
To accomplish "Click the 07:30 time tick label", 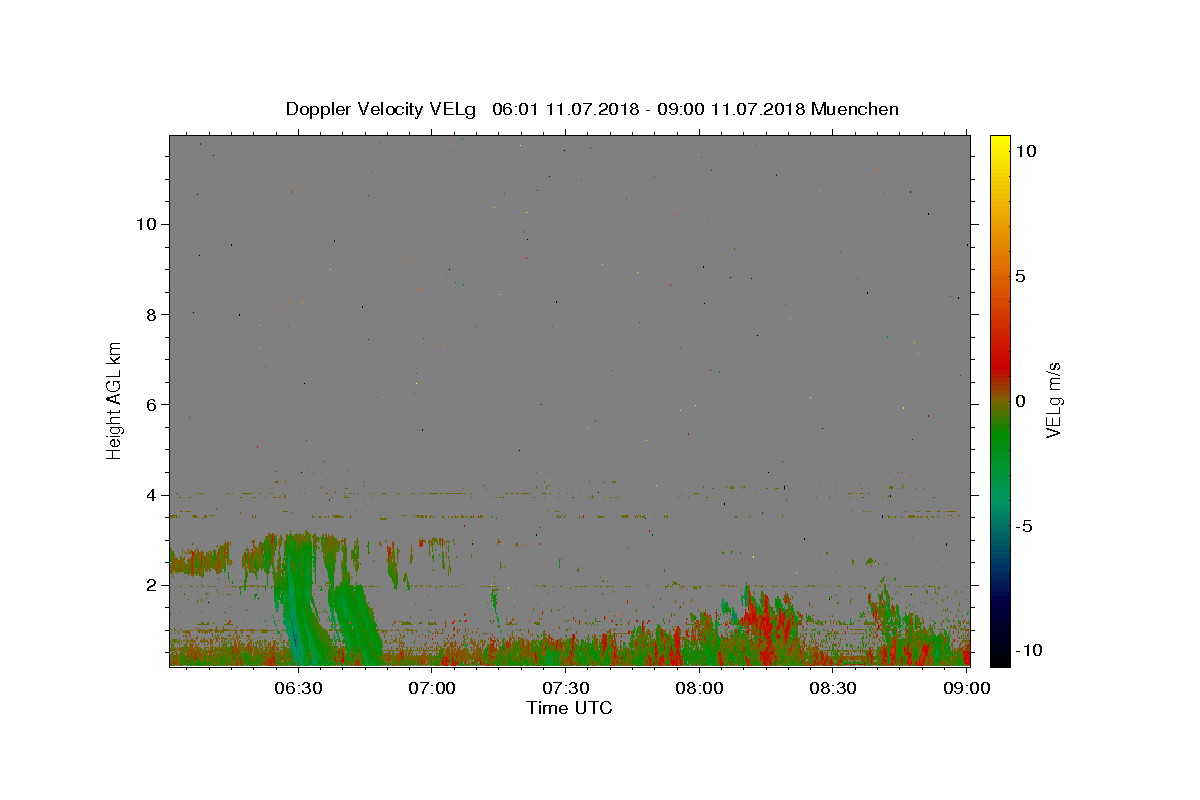I will (x=566, y=688).
